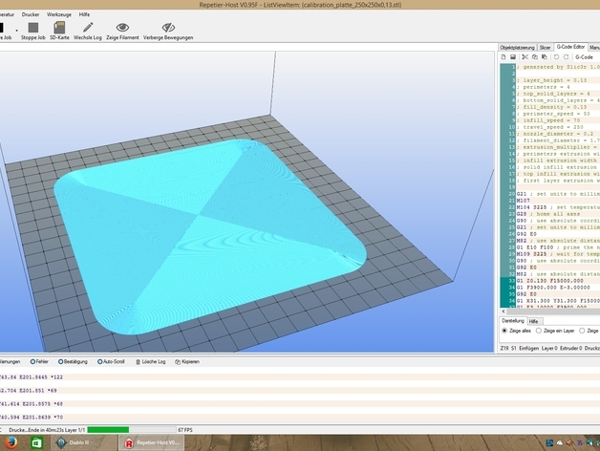
Task: Redo edit in G-Code editor
Action: point(566,57)
